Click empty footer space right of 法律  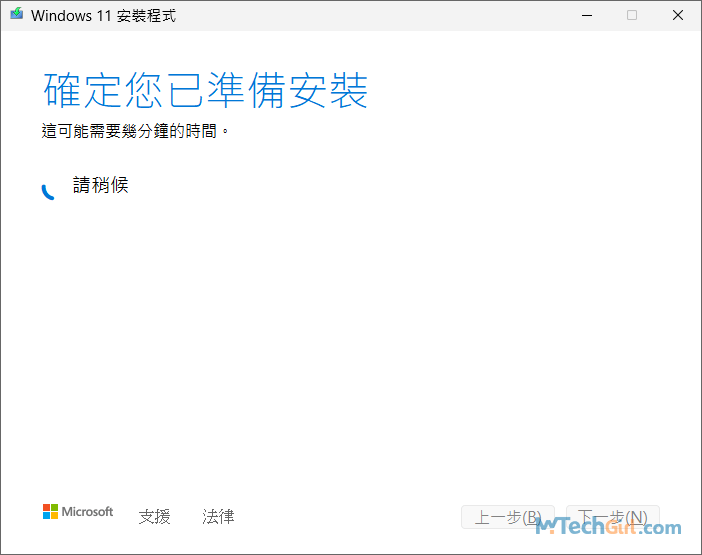pos(340,517)
